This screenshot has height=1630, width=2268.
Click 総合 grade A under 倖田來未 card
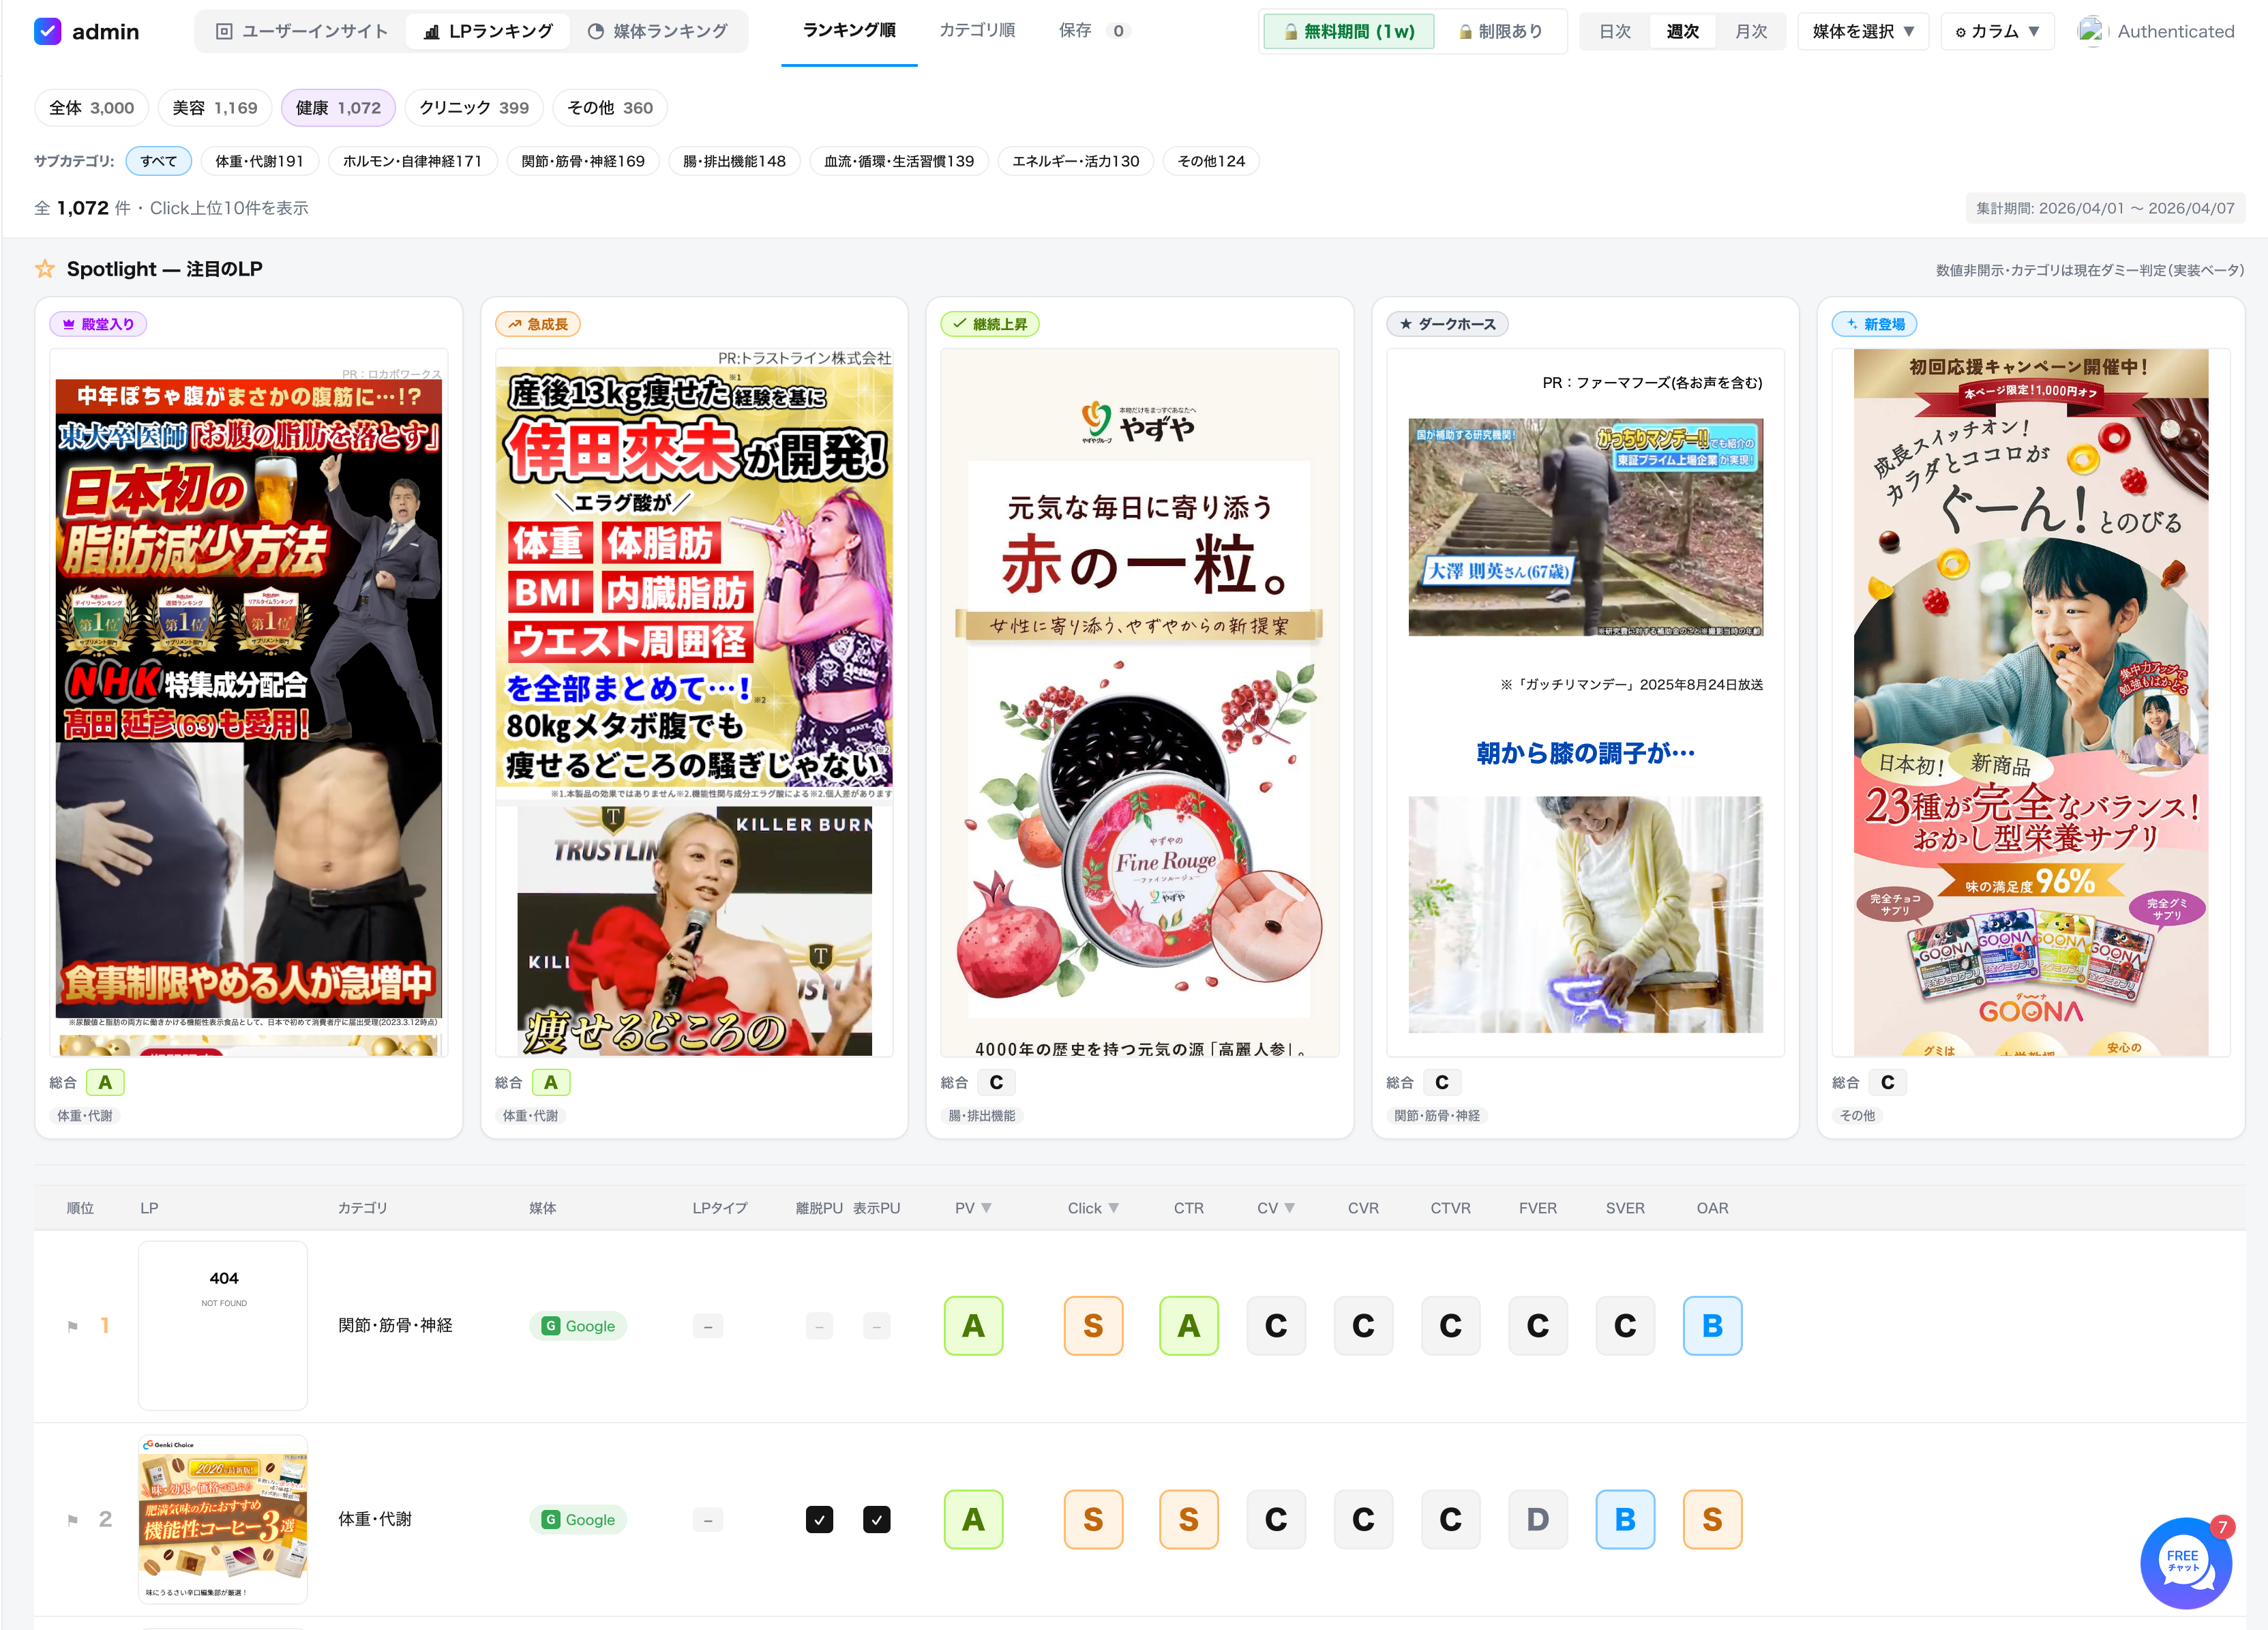click(551, 1082)
